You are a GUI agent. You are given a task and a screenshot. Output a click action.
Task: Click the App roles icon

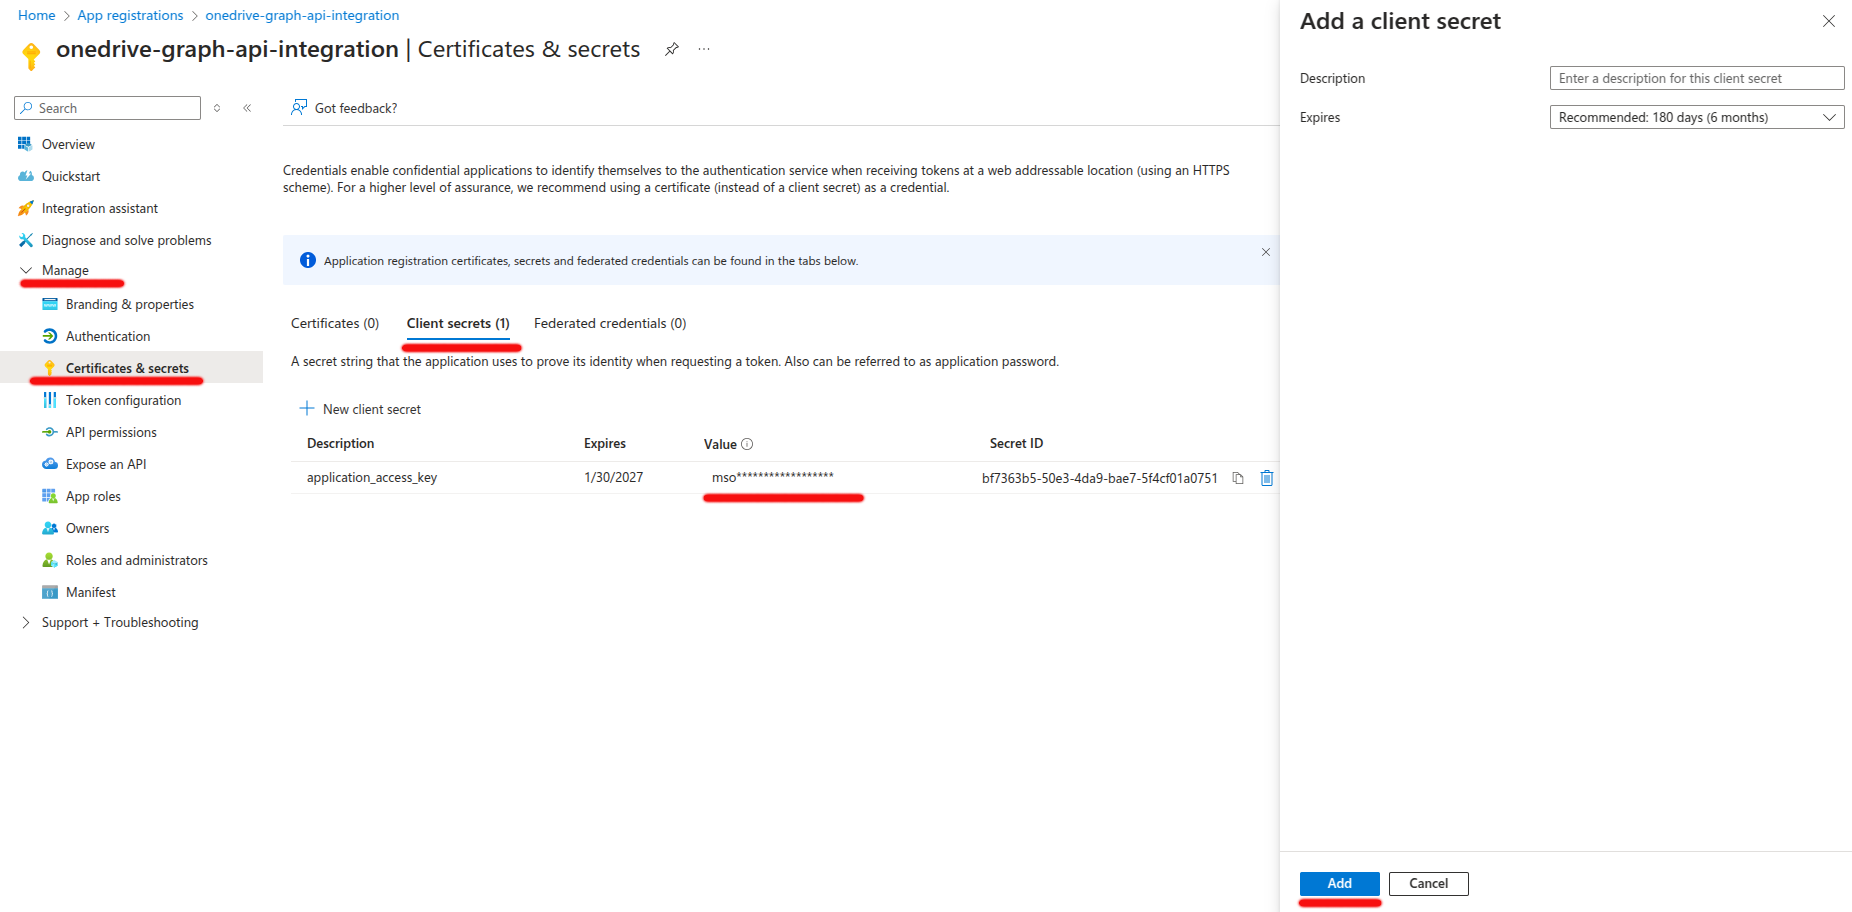click(49, 496)
